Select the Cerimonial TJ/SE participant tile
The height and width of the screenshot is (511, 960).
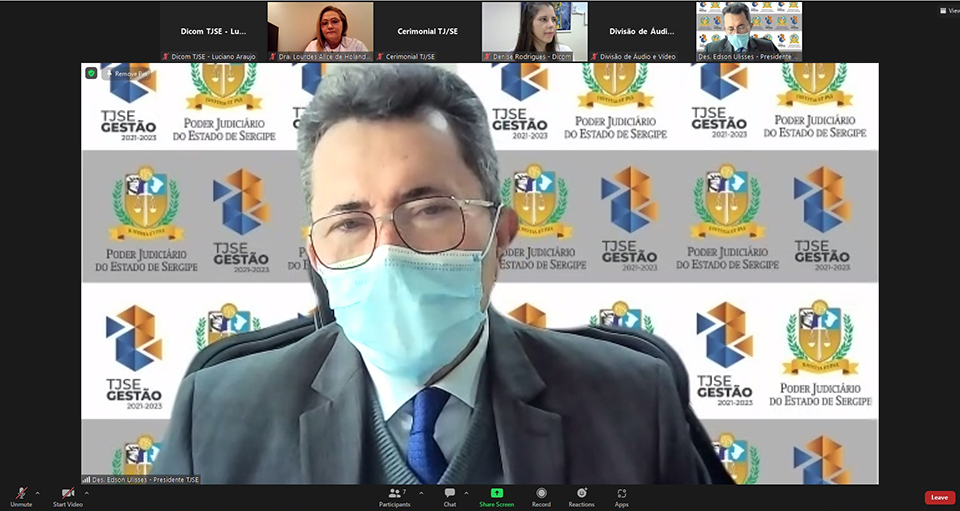[427, 31]
